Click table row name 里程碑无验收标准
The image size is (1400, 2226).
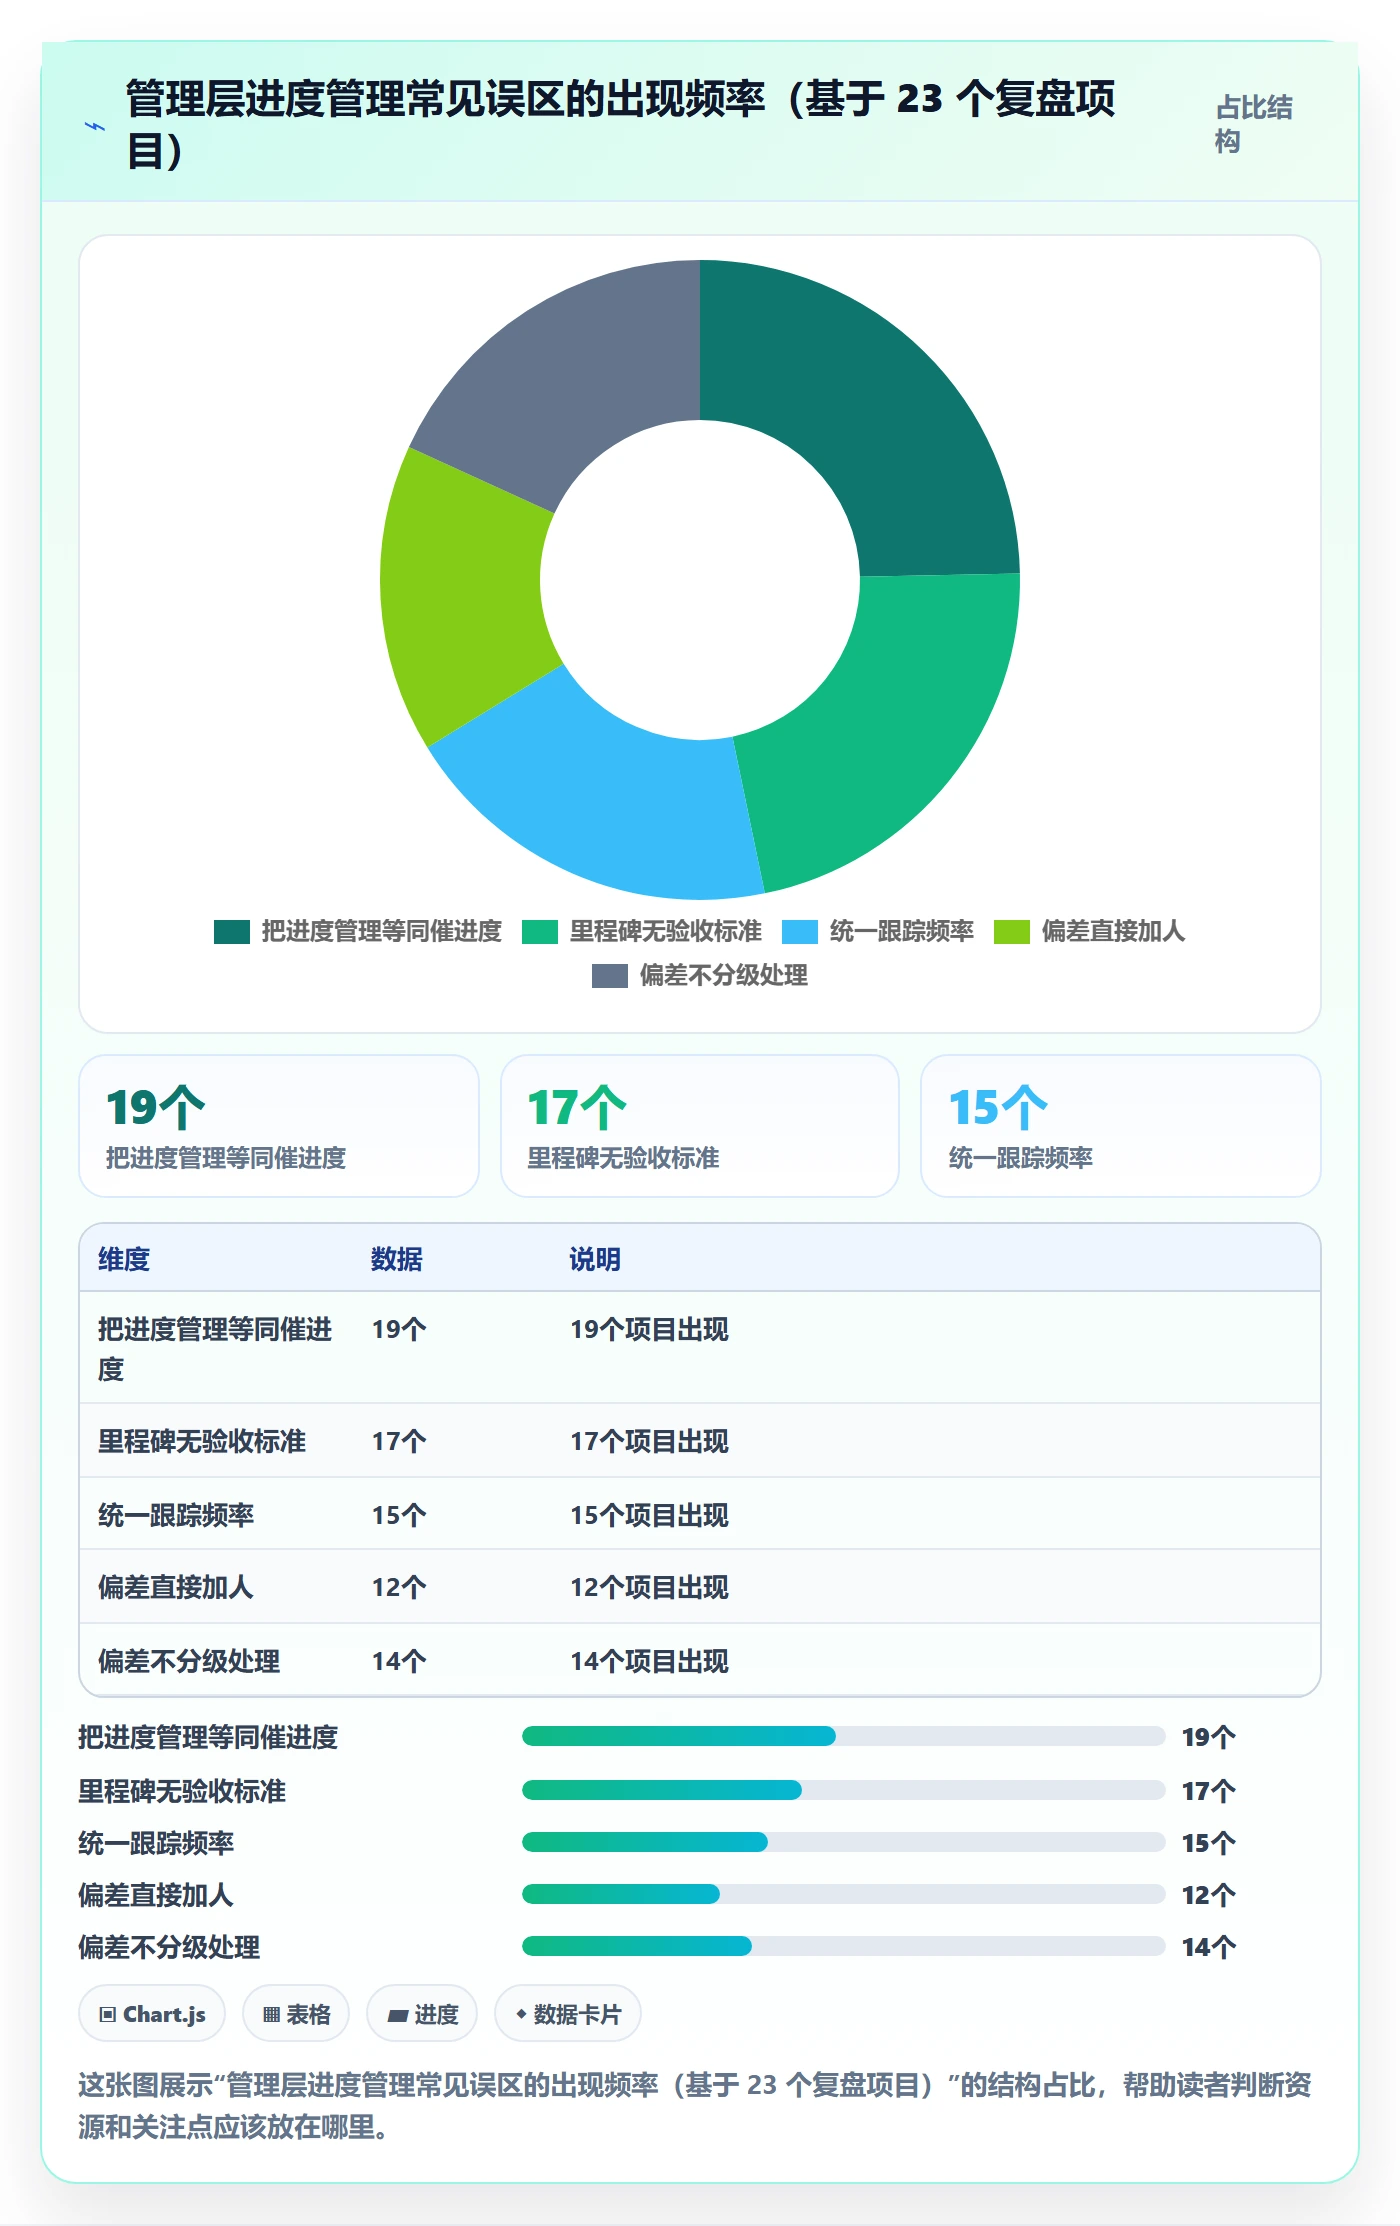pyautogui.click(x=202, y=1442)
